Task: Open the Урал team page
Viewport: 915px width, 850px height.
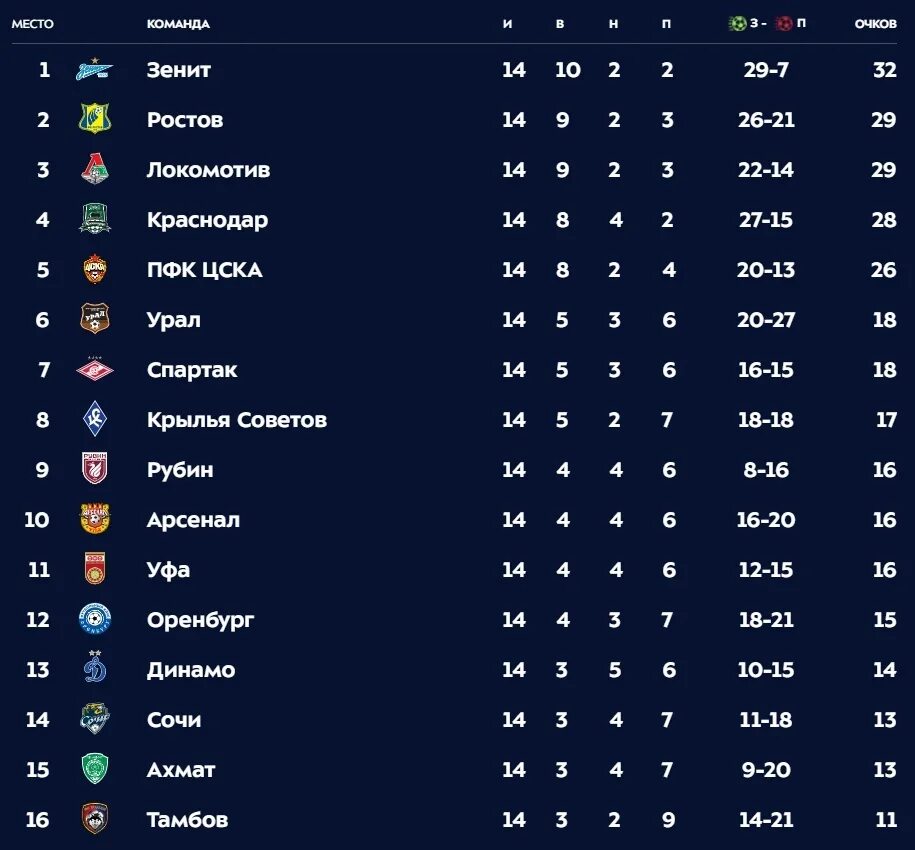Action: [174, 320]
